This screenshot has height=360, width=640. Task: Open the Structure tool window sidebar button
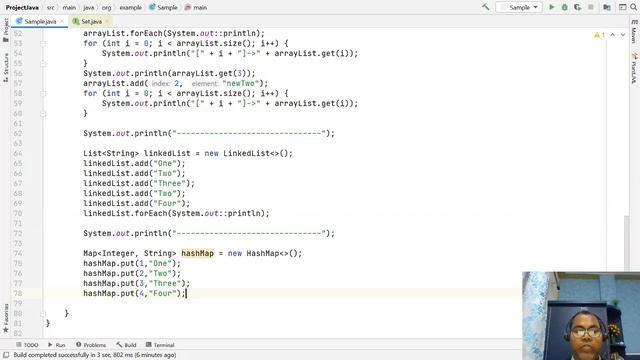[x=6, y=67]
